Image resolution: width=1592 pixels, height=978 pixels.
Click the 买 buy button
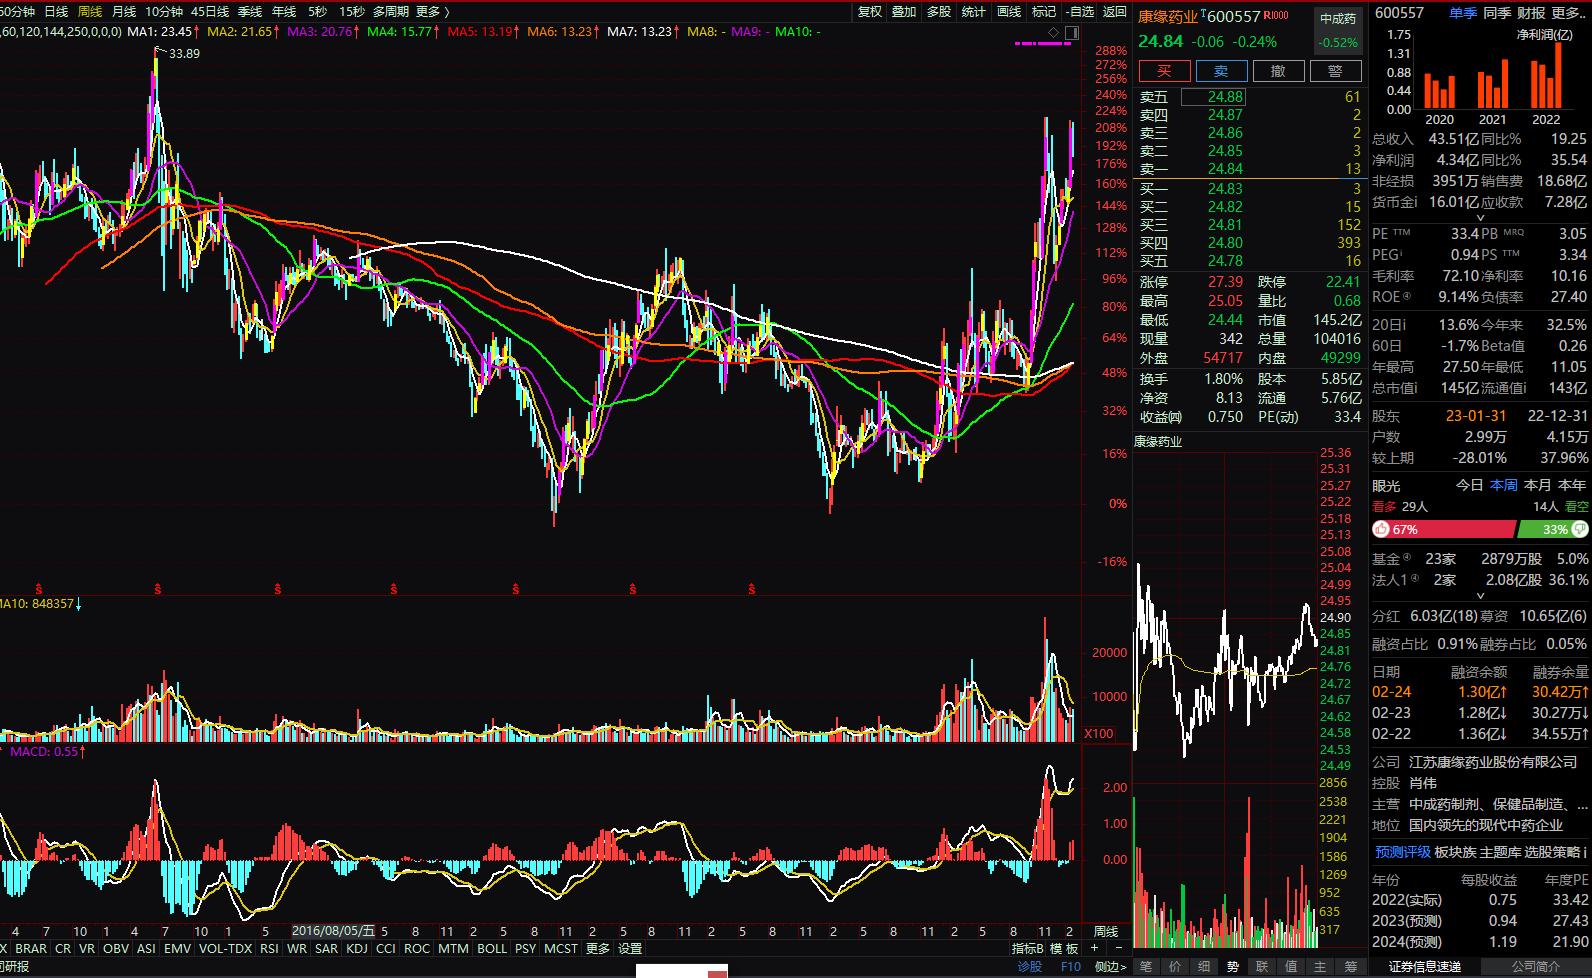pos(1165,71)
